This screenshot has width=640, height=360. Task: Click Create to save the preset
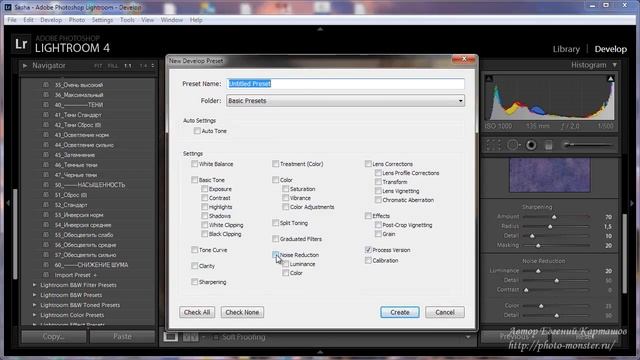click(400, 312)
